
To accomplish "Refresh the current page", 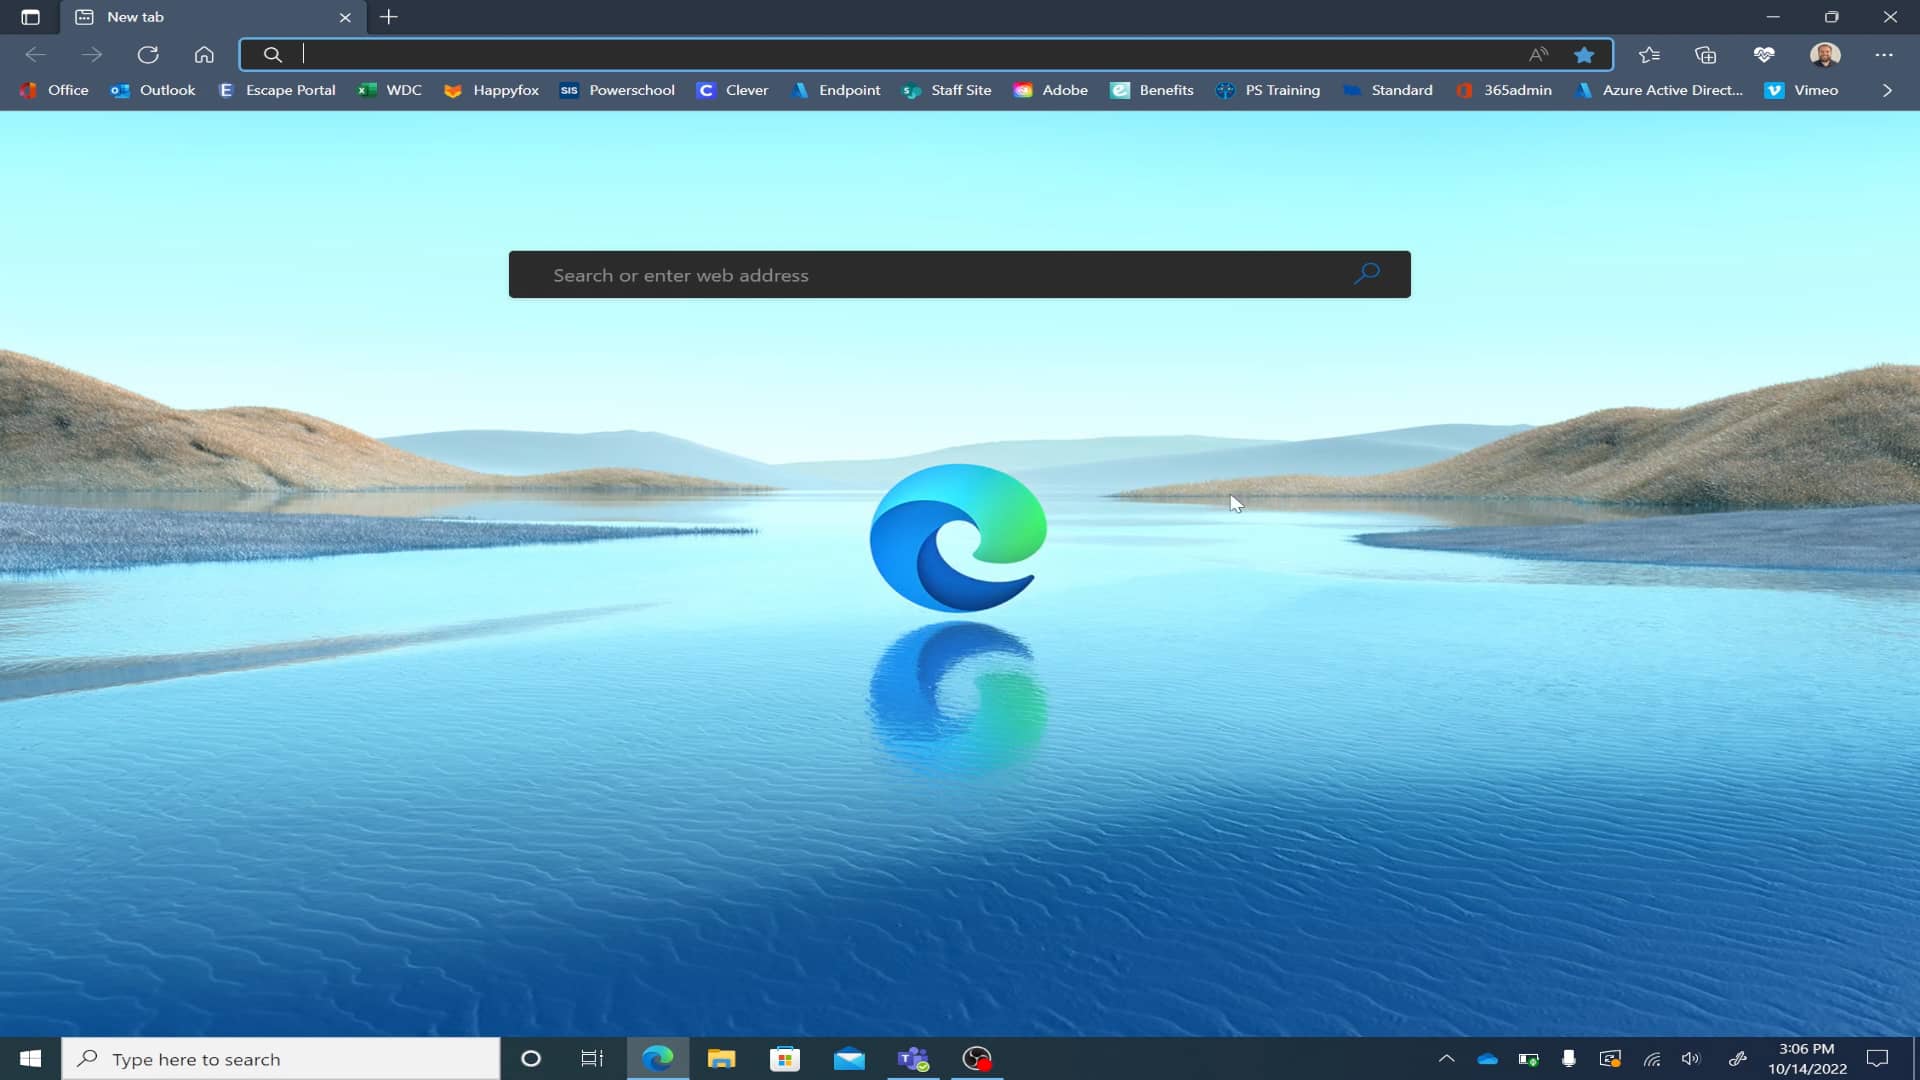I will click(x=148, y=55).
